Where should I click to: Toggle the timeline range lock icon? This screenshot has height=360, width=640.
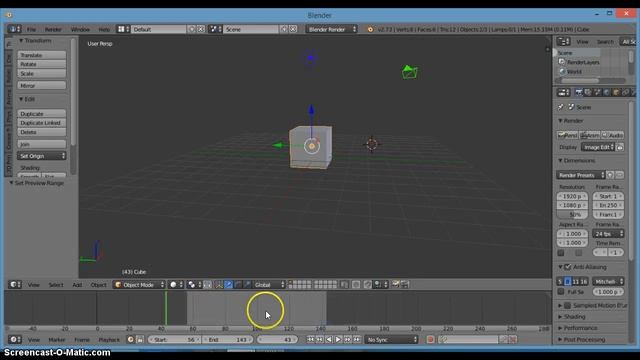(x=140, y=340)
